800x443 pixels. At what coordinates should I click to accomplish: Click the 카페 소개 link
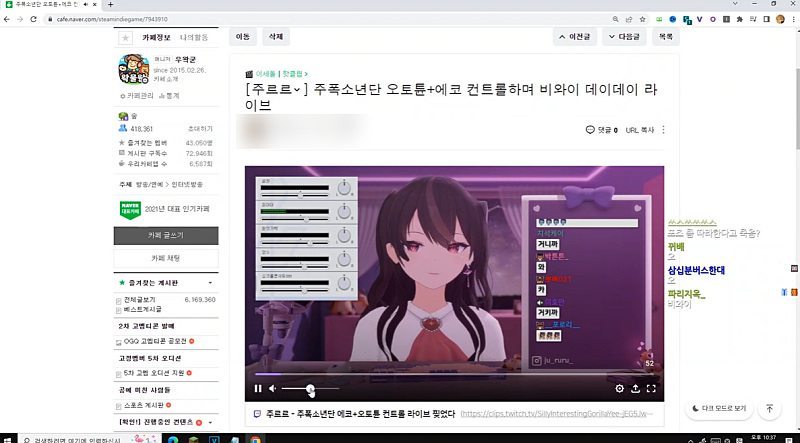(164, 80)
